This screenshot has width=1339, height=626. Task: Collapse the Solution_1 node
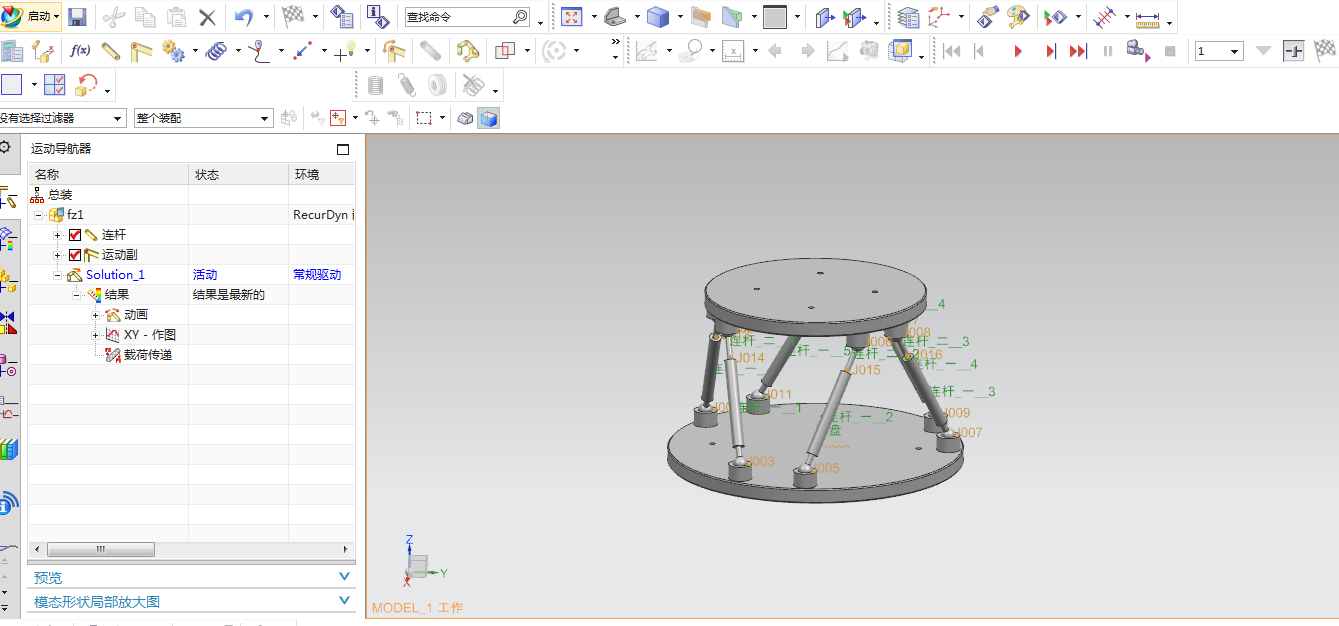click(58, 275)
